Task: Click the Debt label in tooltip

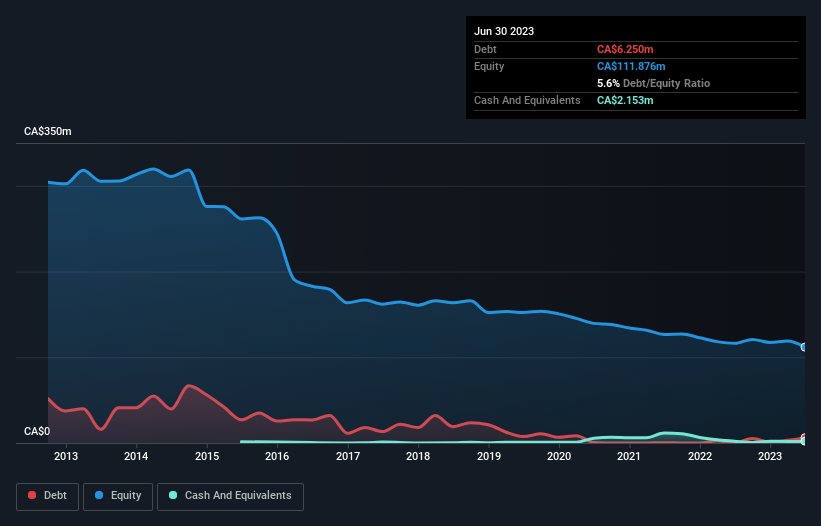Action: click(485, 49)
